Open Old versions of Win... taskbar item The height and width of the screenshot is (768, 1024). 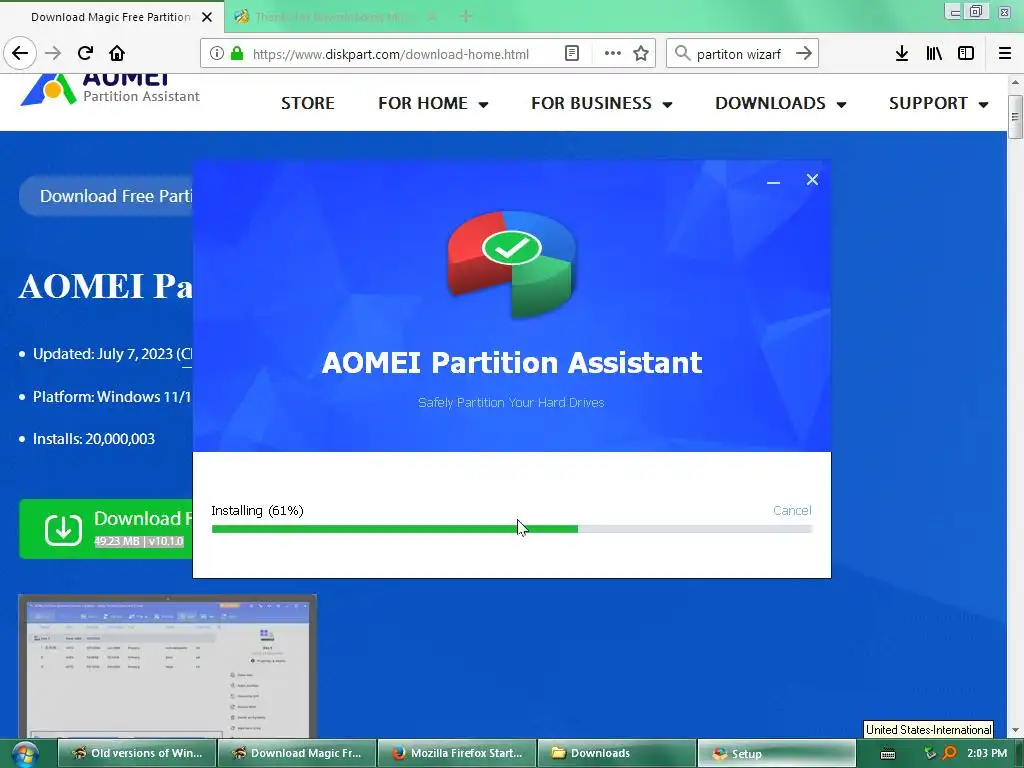tap(136, 753)
